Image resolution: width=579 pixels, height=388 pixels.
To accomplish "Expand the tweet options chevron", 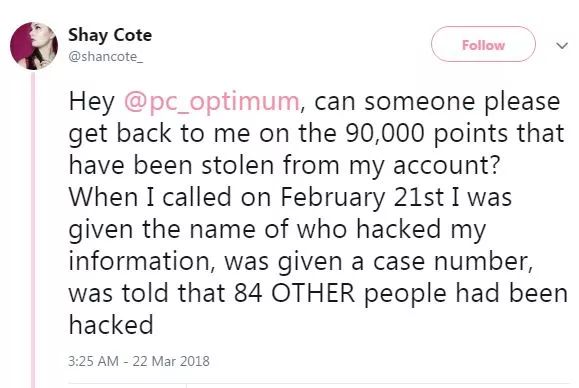I will click(562, 46).
